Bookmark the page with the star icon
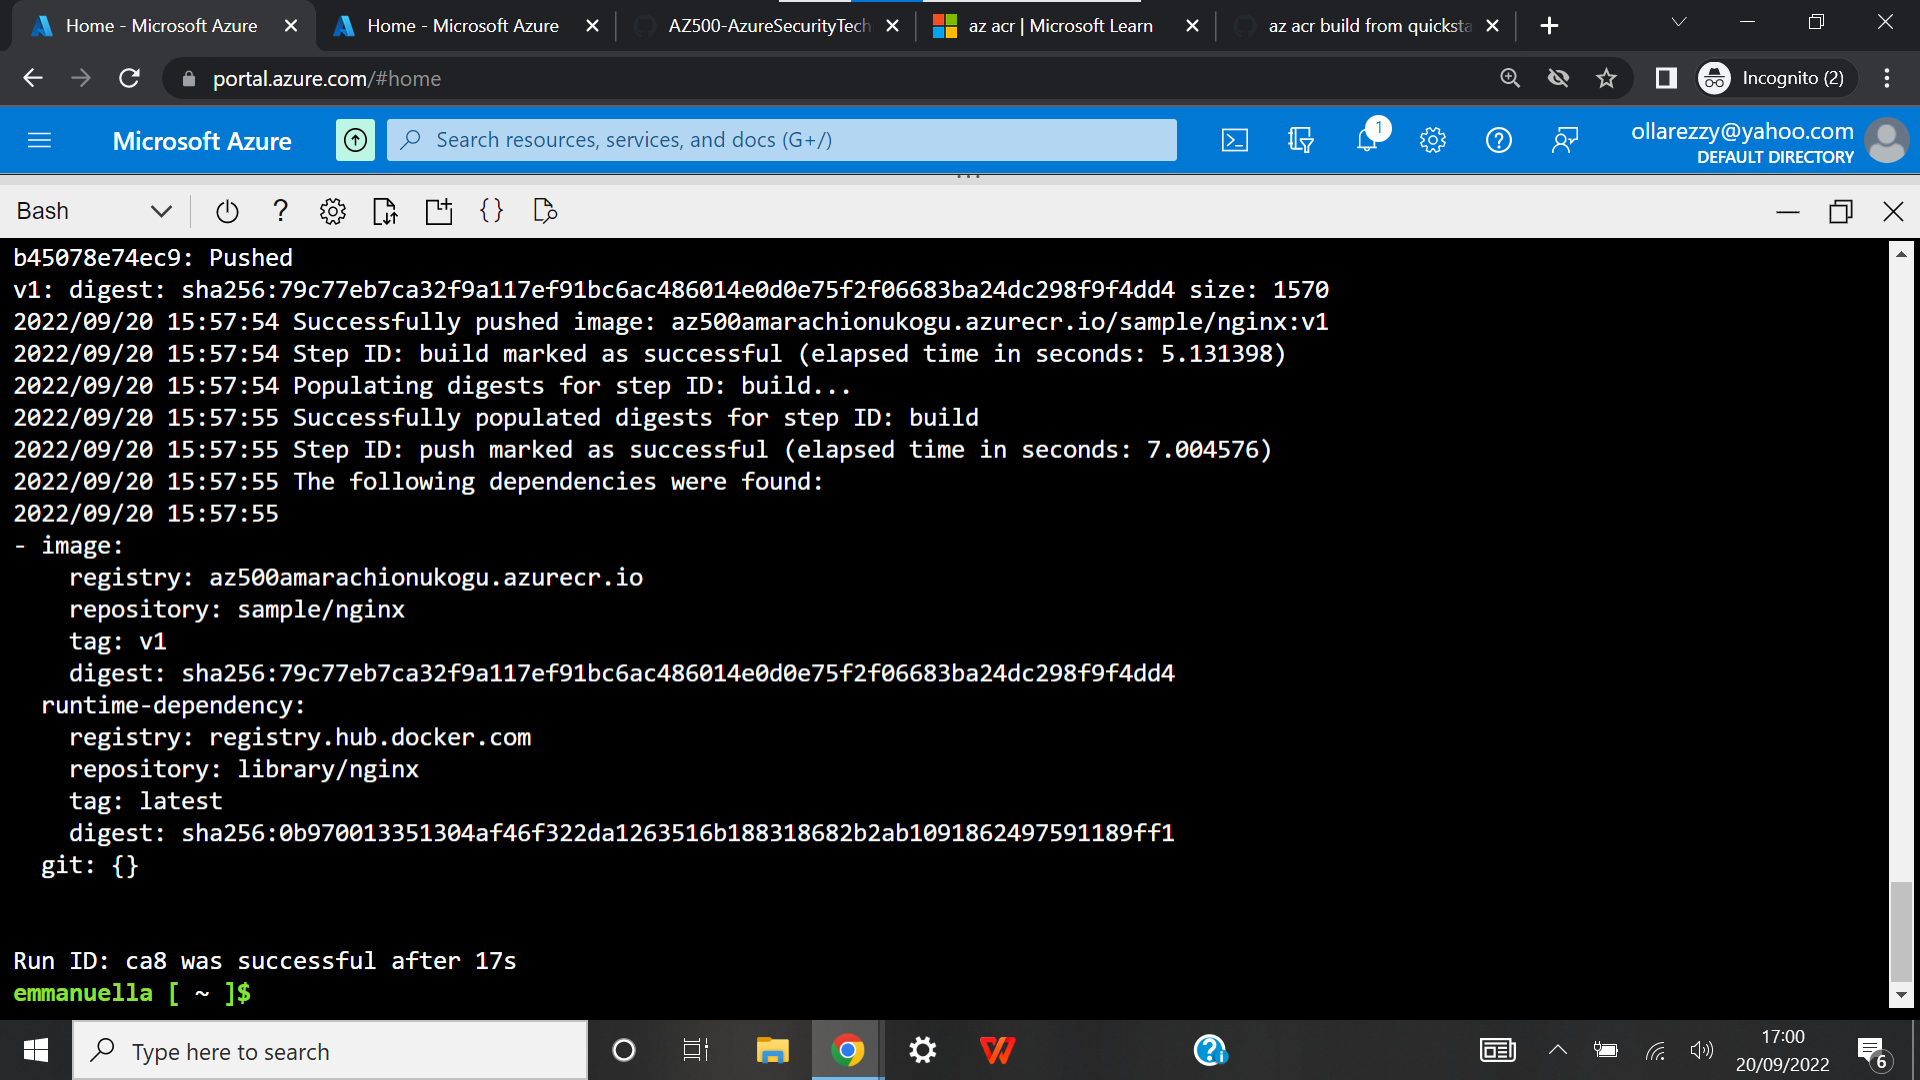 (1607, 78)
